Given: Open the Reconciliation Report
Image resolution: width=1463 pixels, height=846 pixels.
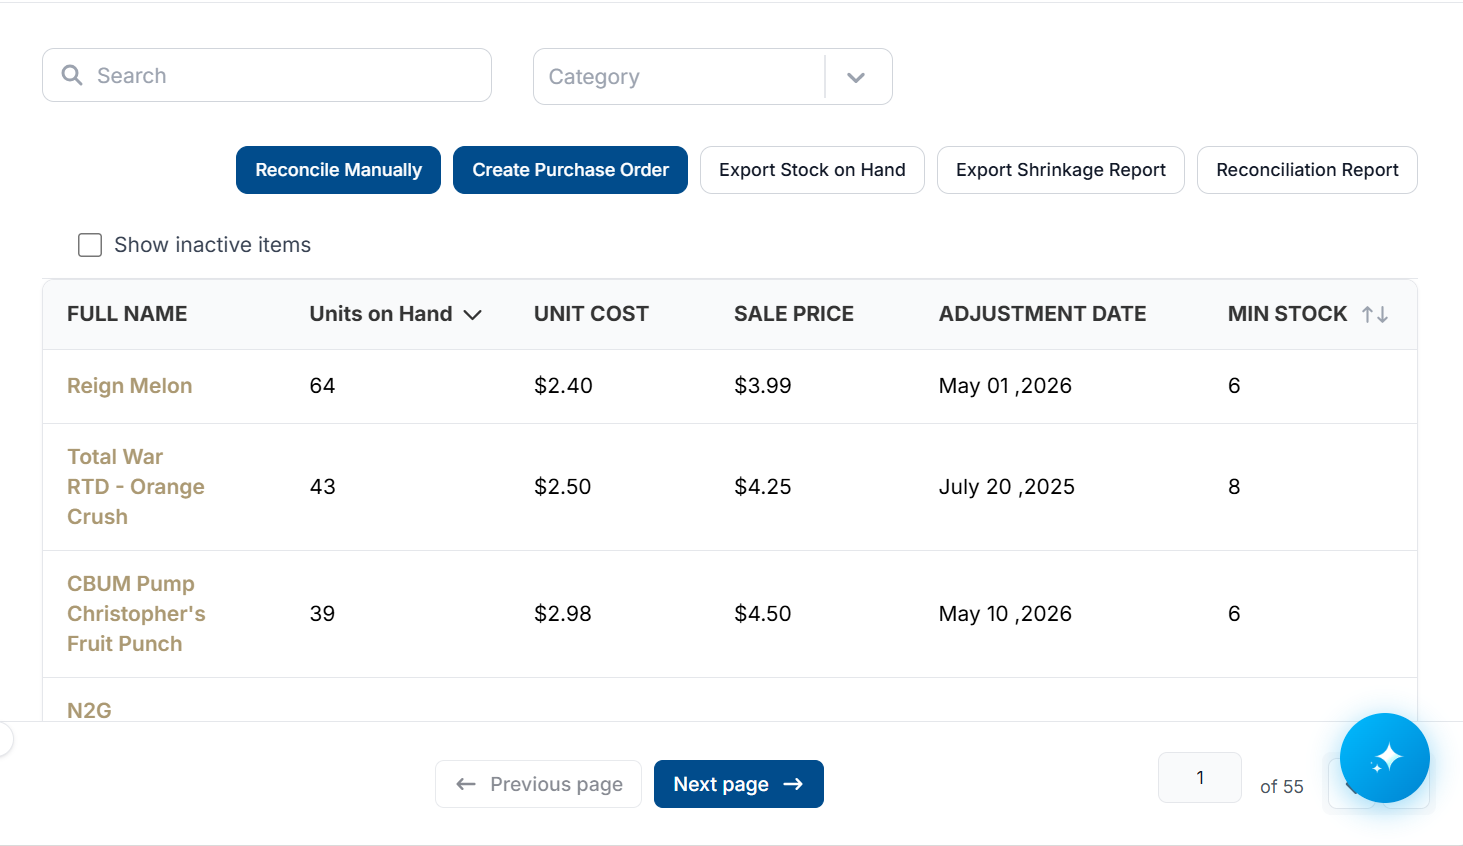Looking at the screenshot, I should tap(1307, 170).
